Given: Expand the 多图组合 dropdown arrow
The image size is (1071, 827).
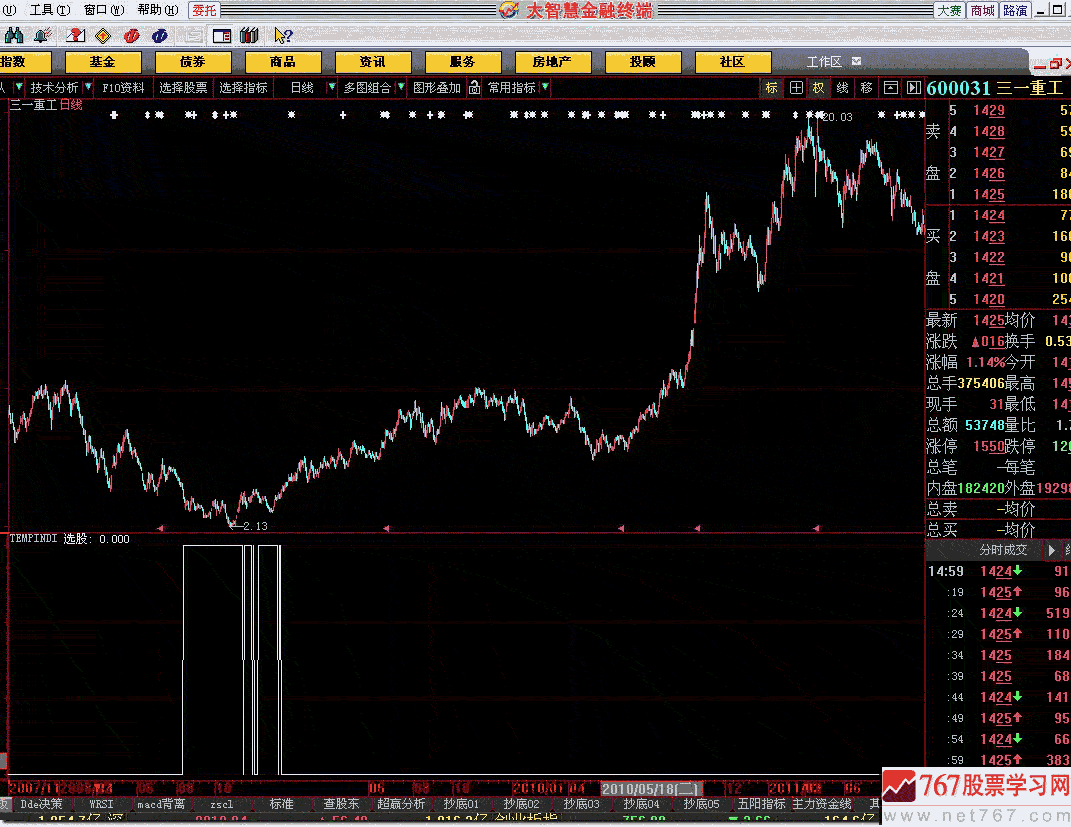Looking at the screenshot, I should (401, 87).
